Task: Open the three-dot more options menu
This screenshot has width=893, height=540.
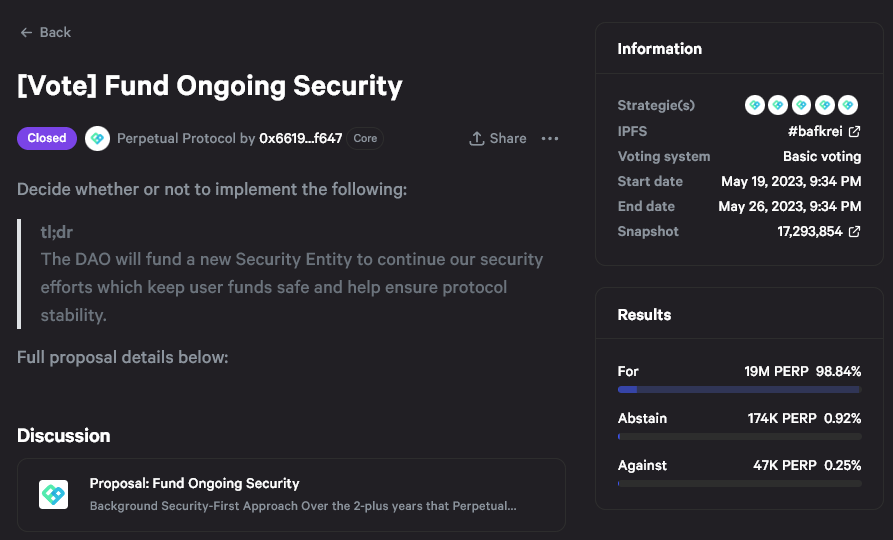Action: click(549, 138)
